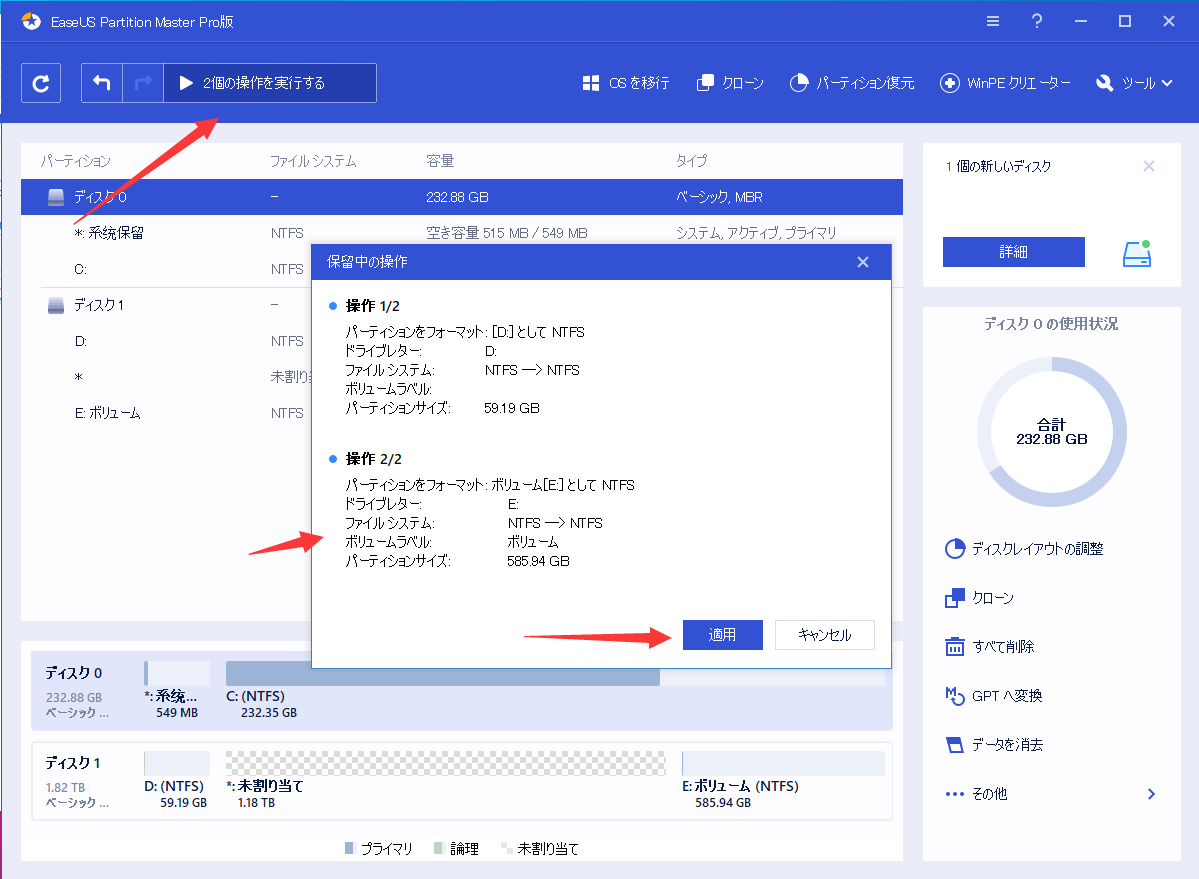Select the C: partition row
Screen dimensions: 1199x879
pos(165,269)
